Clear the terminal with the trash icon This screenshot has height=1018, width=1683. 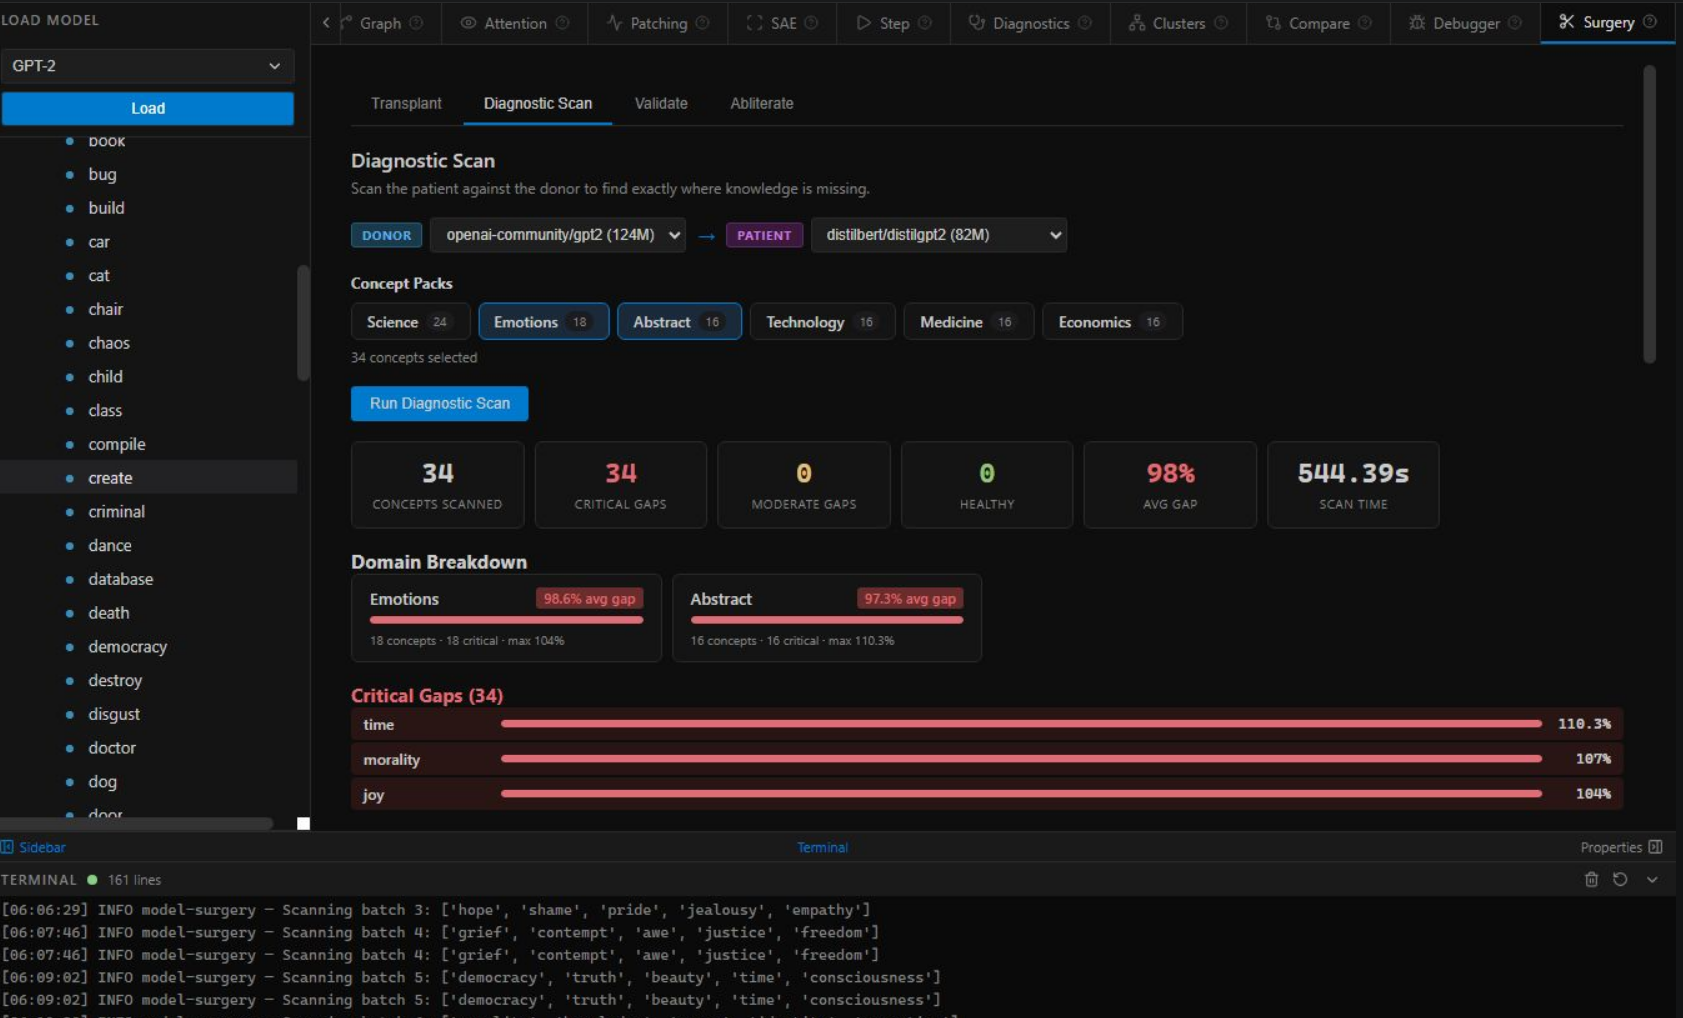pos(1591,879)
